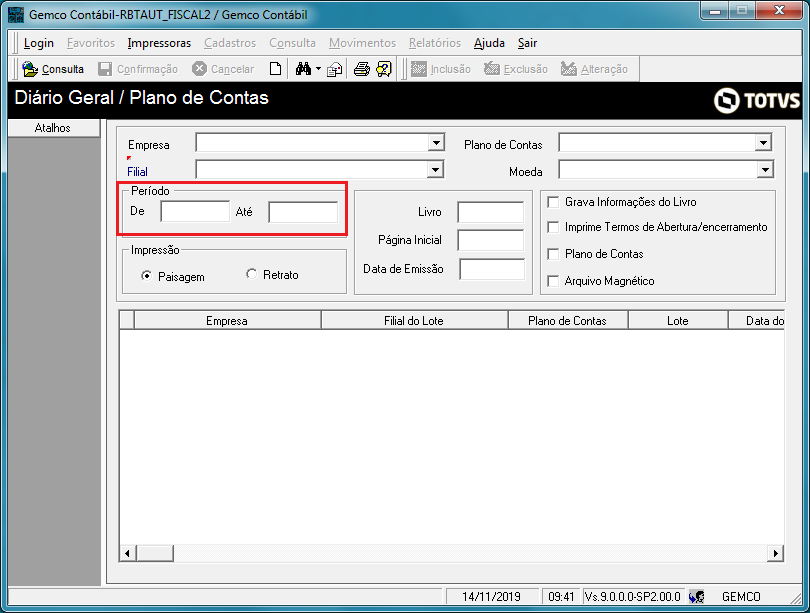The width and height of the screenshot is (810, 613).
Task: Click the horizontal scrollbar thumb
Action: (x=154, y=554)
